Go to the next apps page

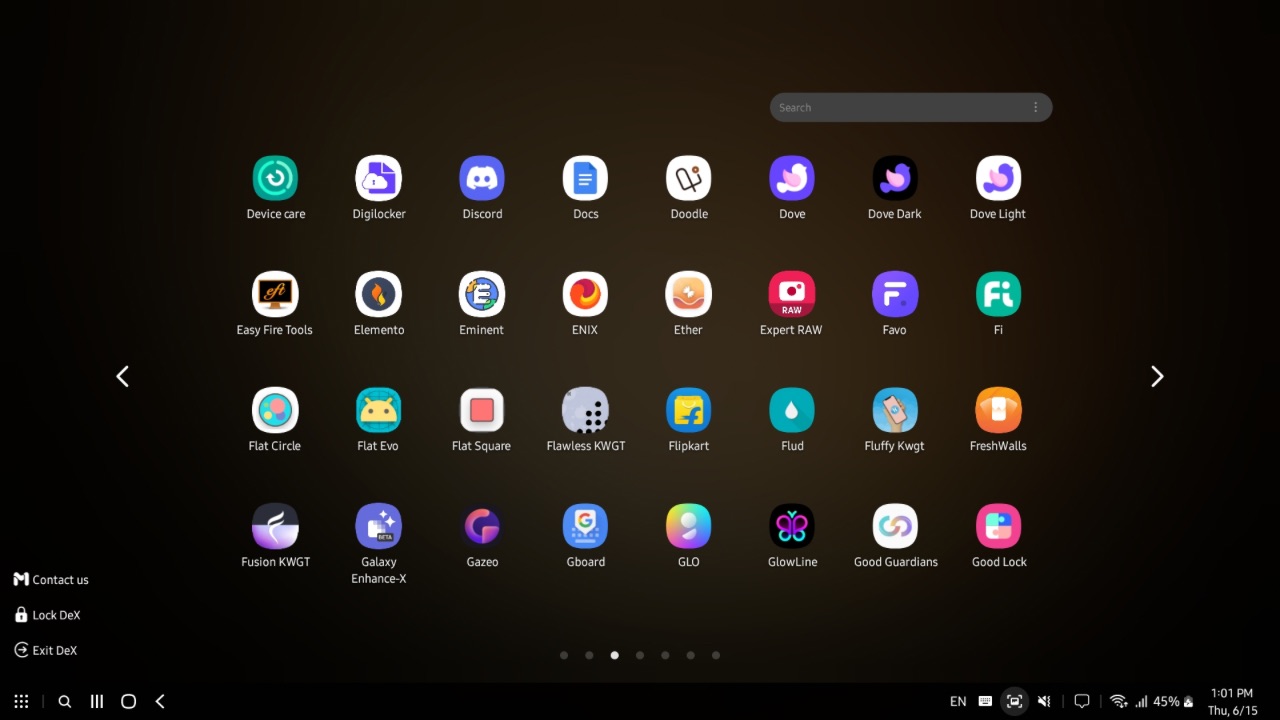tap(1157, 376)
